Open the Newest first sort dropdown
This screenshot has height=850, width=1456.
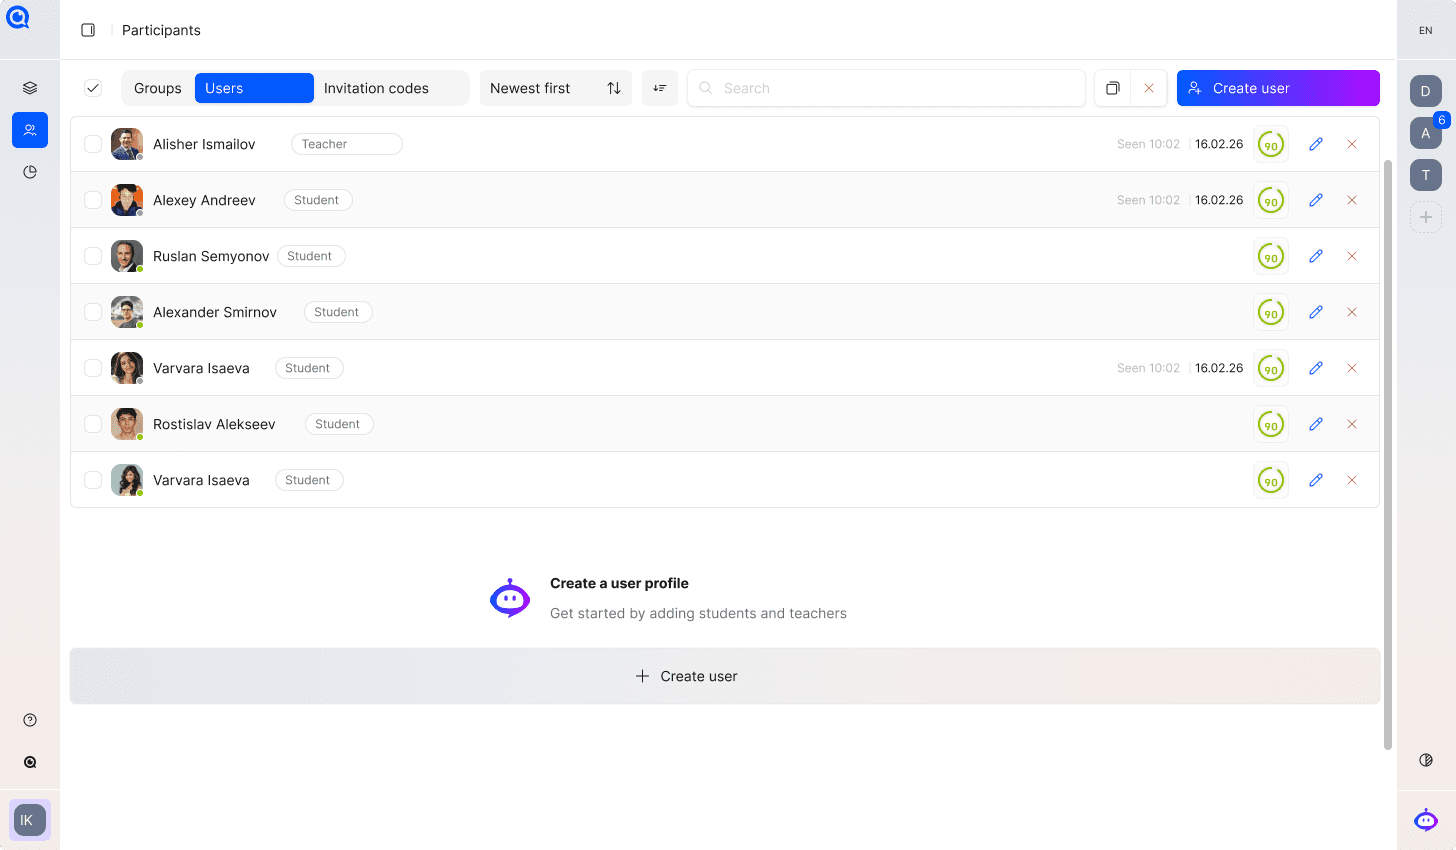(555, 88)
